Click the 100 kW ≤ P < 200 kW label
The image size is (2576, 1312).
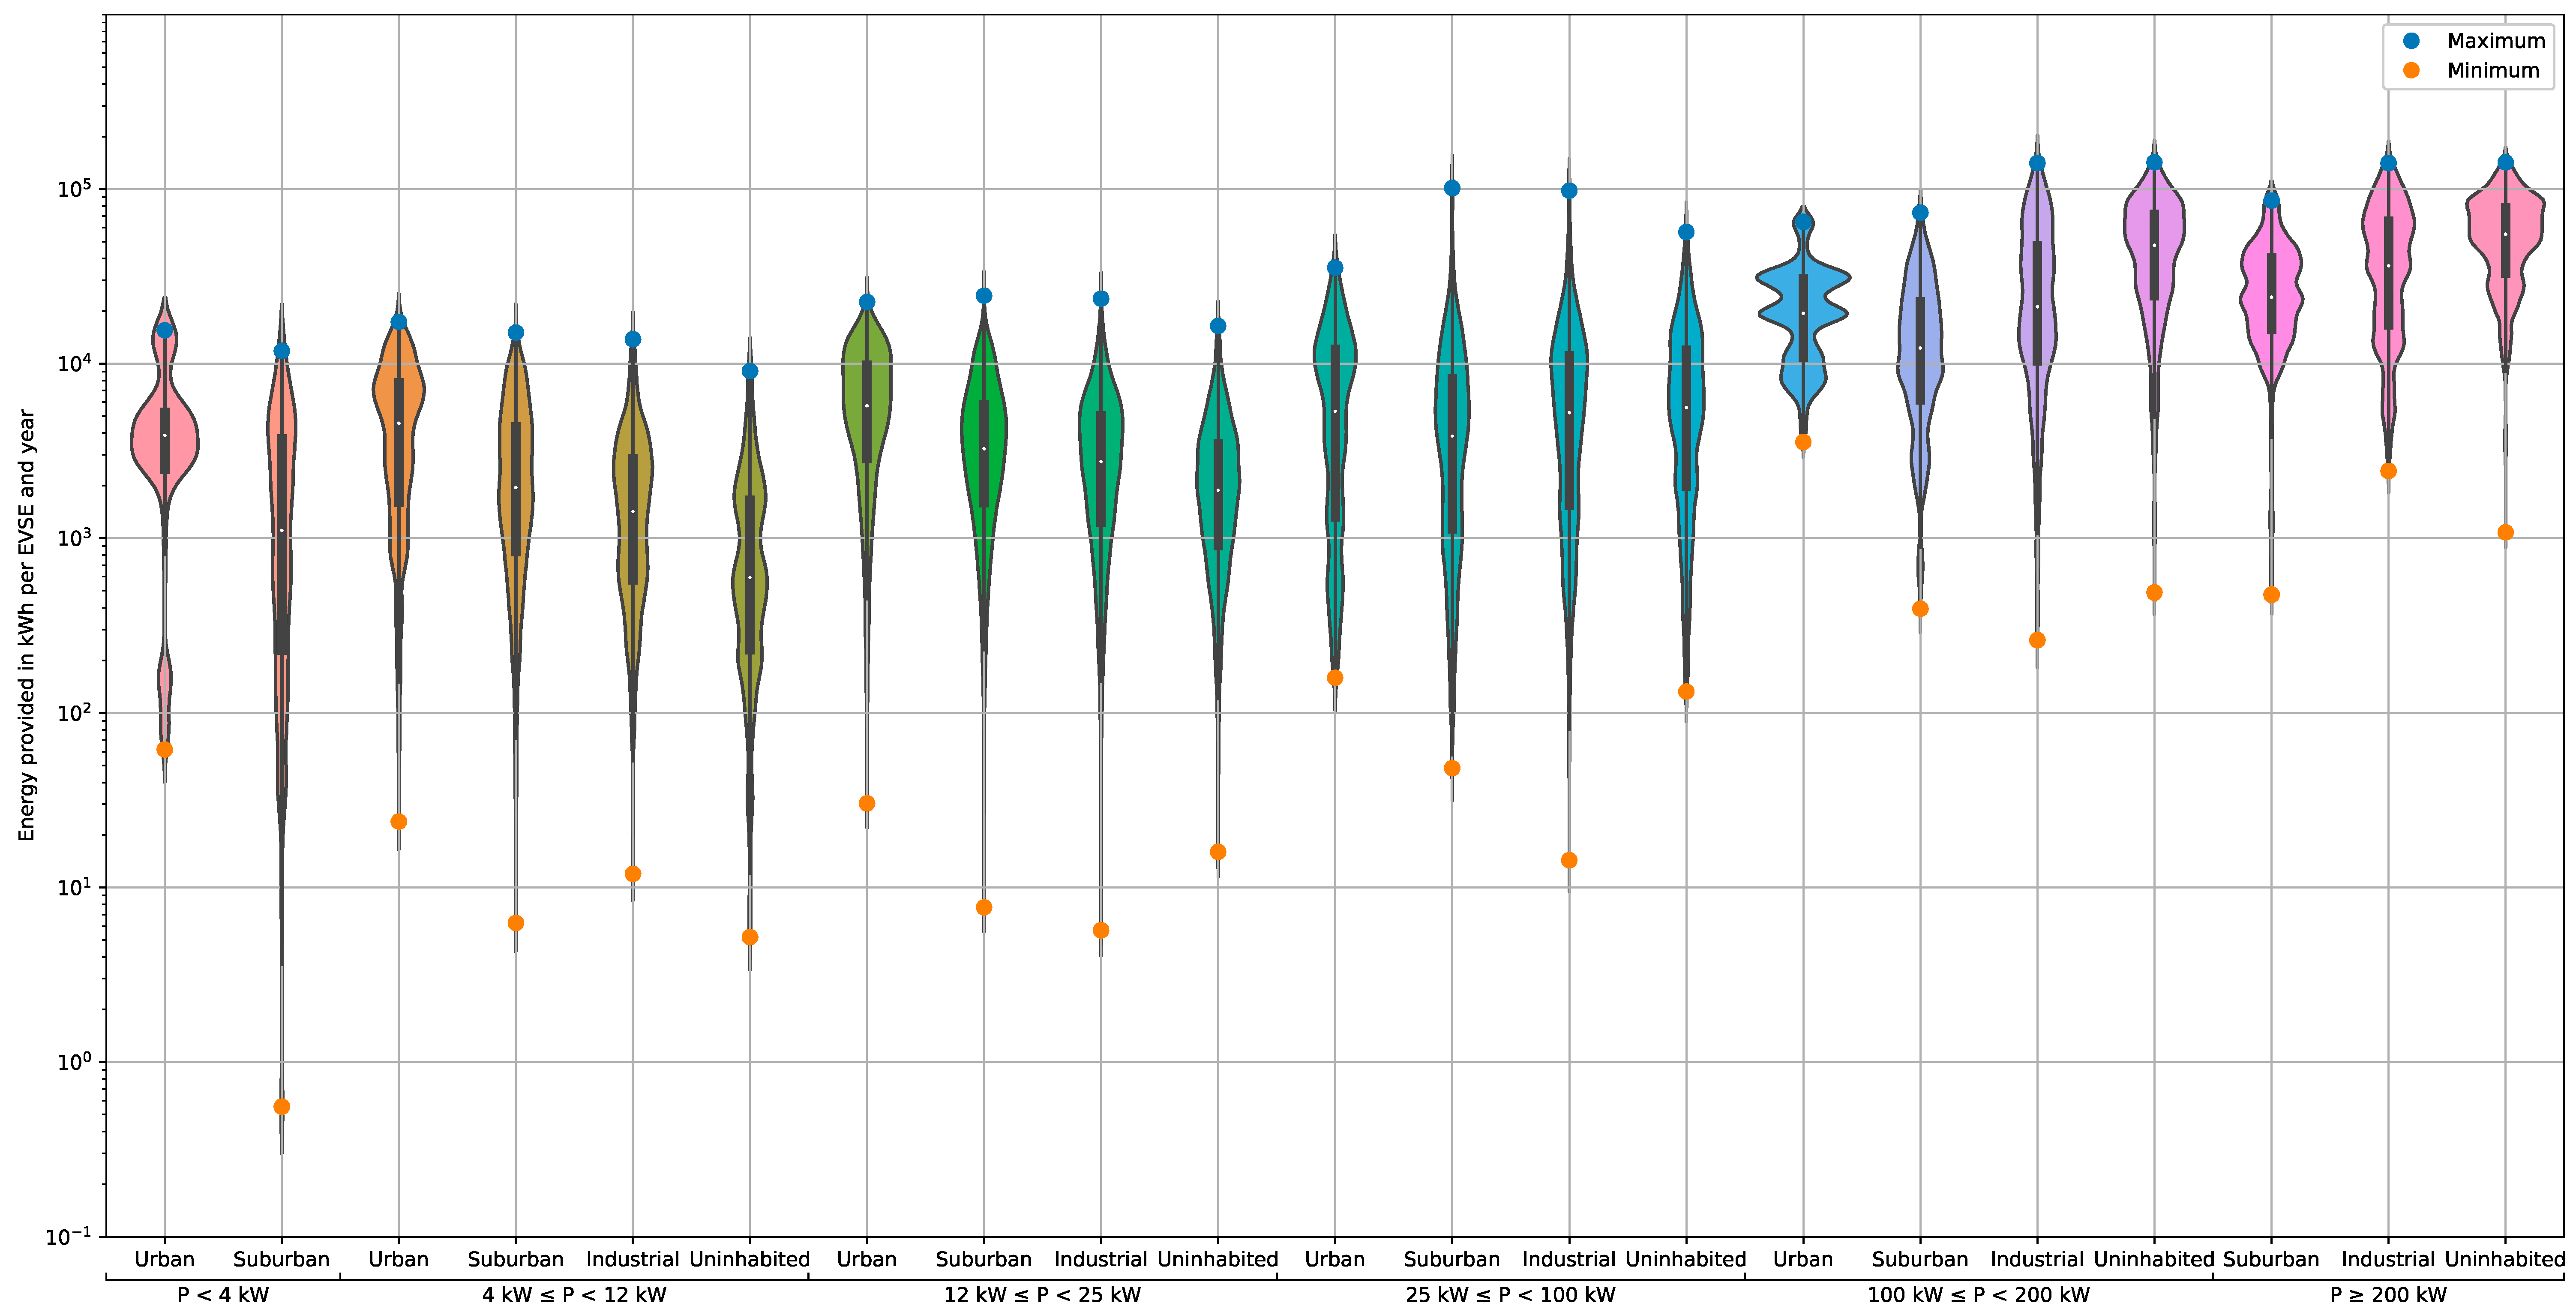[1978, 1294]
